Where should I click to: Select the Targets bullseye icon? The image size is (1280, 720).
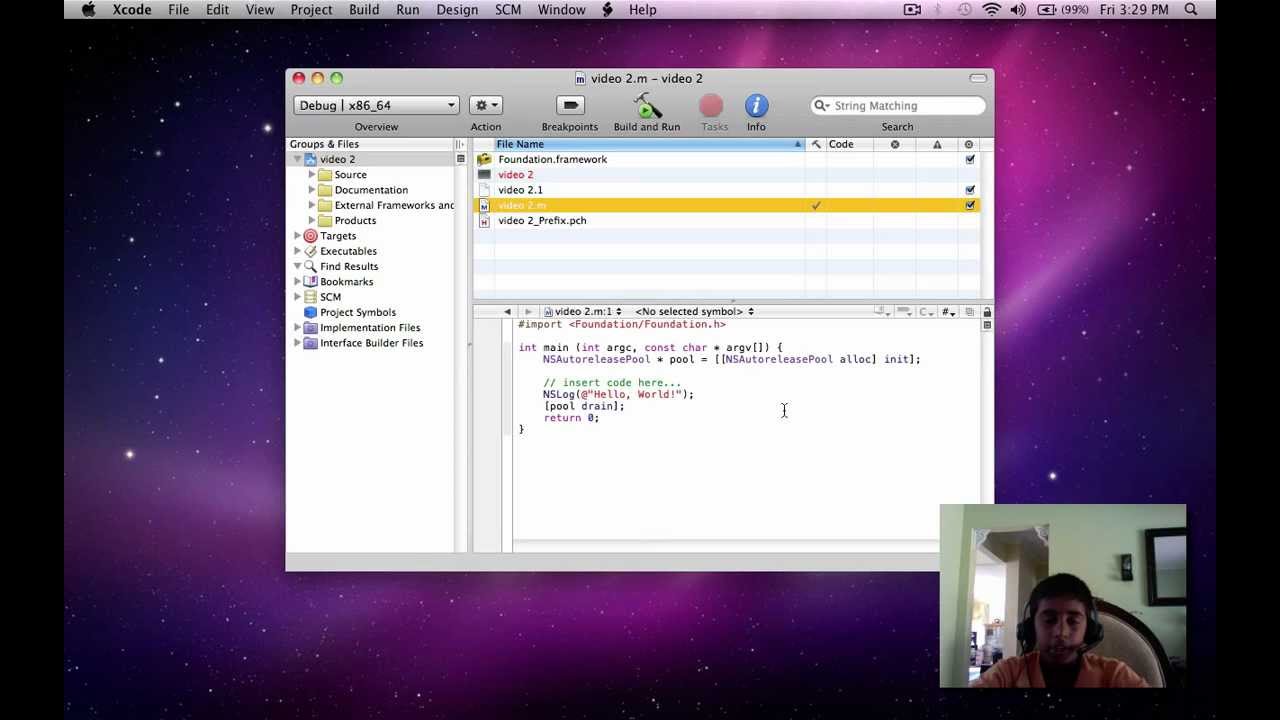click(x=310, y=235)
